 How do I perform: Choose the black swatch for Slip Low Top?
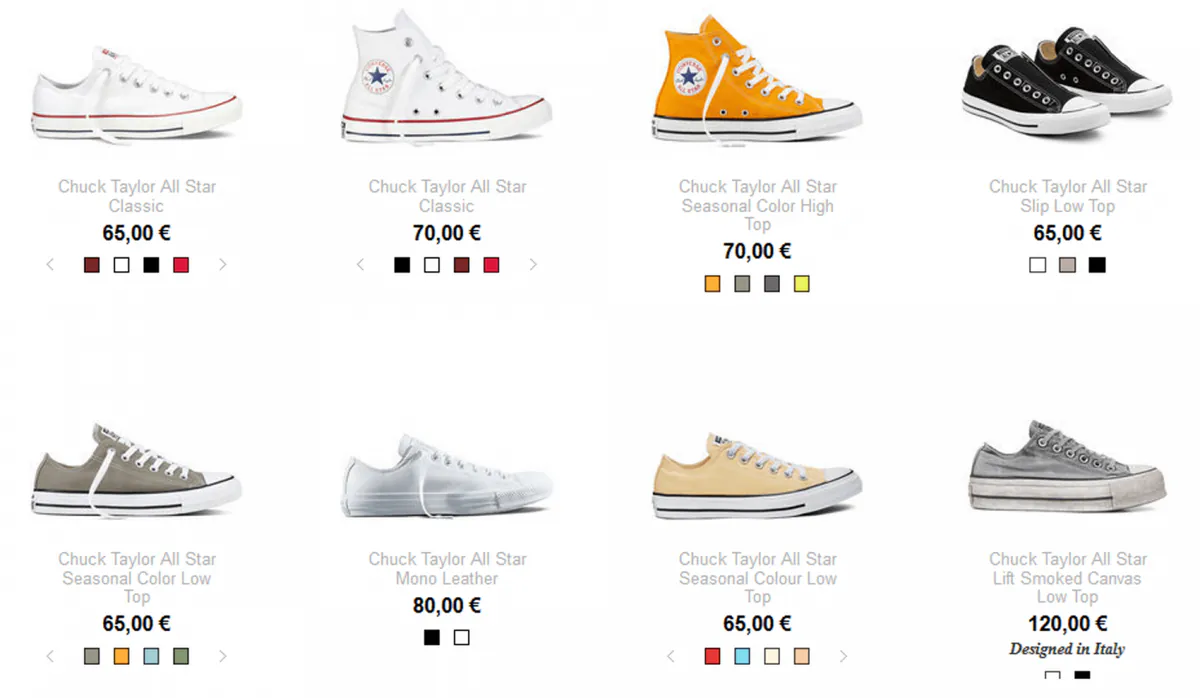pyautogui.click(x=1097, y=265)
